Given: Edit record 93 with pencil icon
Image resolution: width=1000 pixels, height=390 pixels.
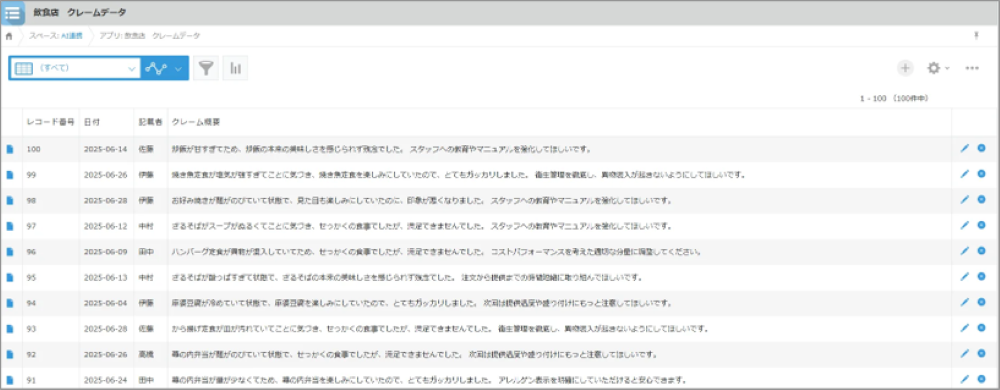Looking at the screenshot, I should click(x=964, y=328).
